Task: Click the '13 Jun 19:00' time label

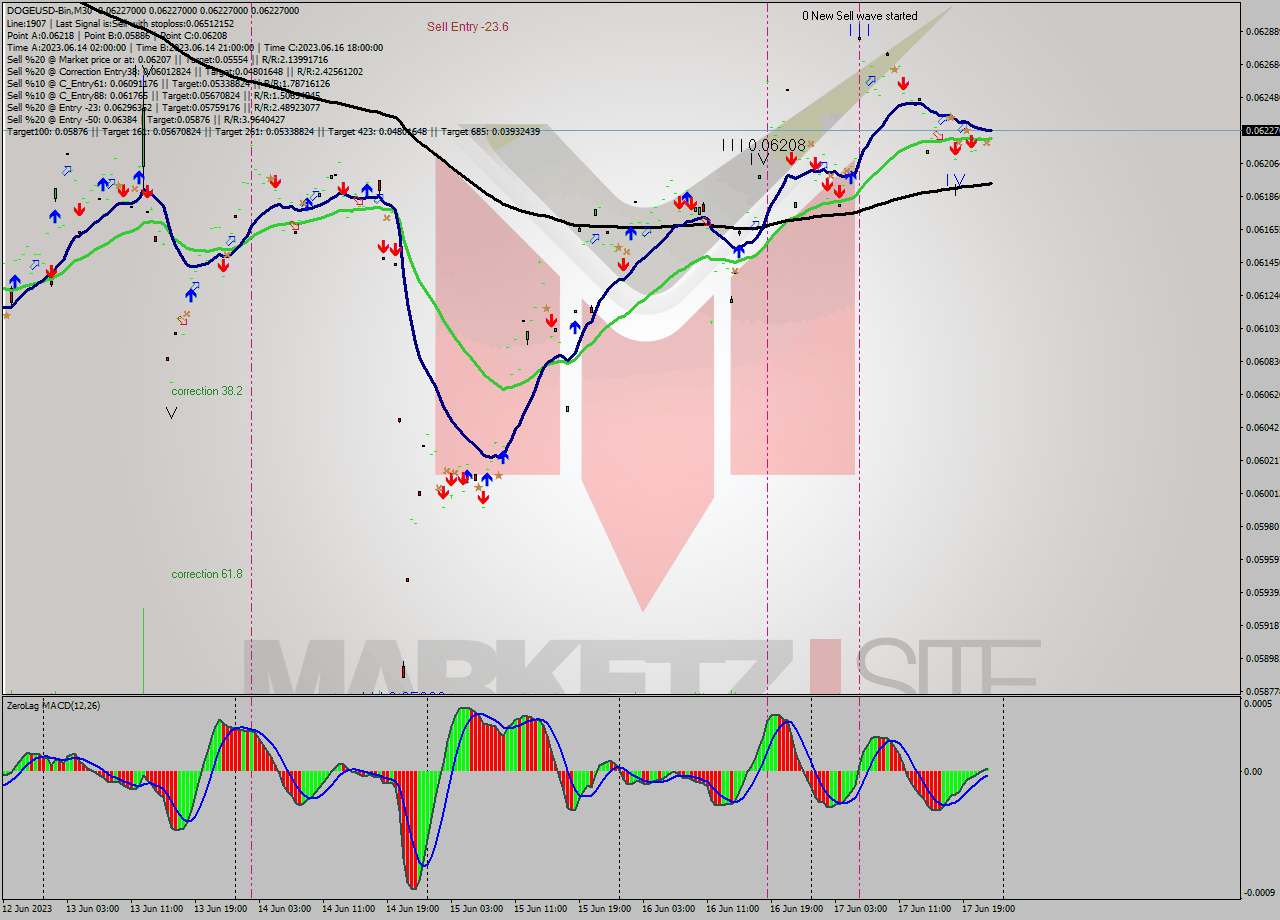Action: click(x=221, y=909)
